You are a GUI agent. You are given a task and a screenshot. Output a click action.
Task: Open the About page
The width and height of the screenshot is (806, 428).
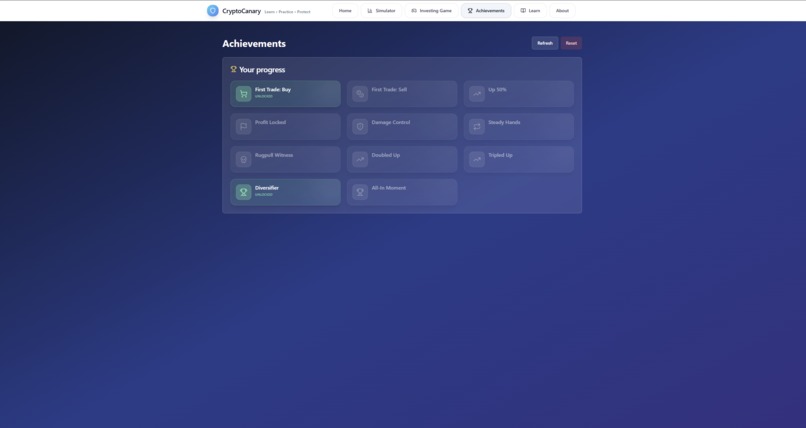[x=562, y=11]
